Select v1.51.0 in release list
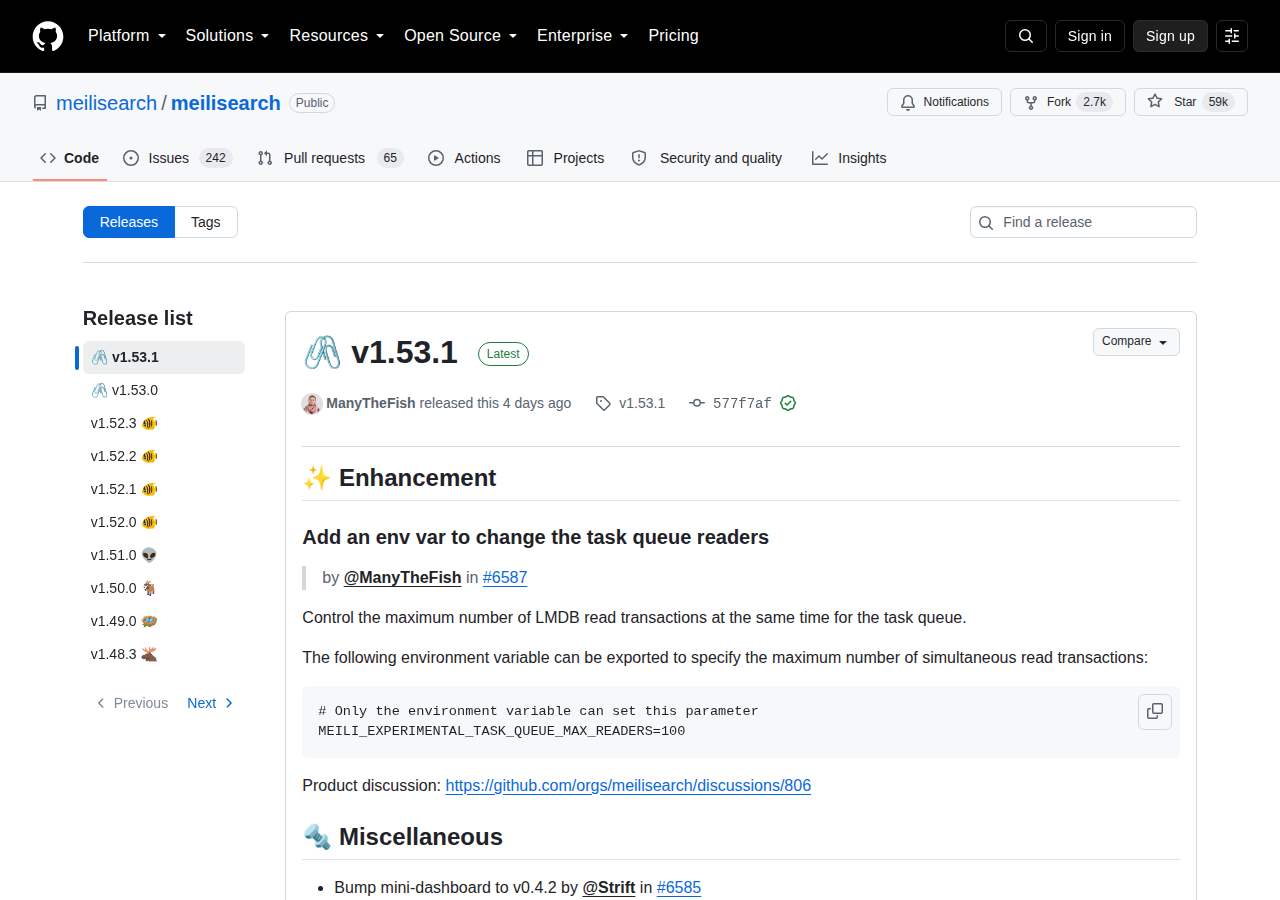The width and height of the screenshot is (1280, 900). (x=164, y=555)
